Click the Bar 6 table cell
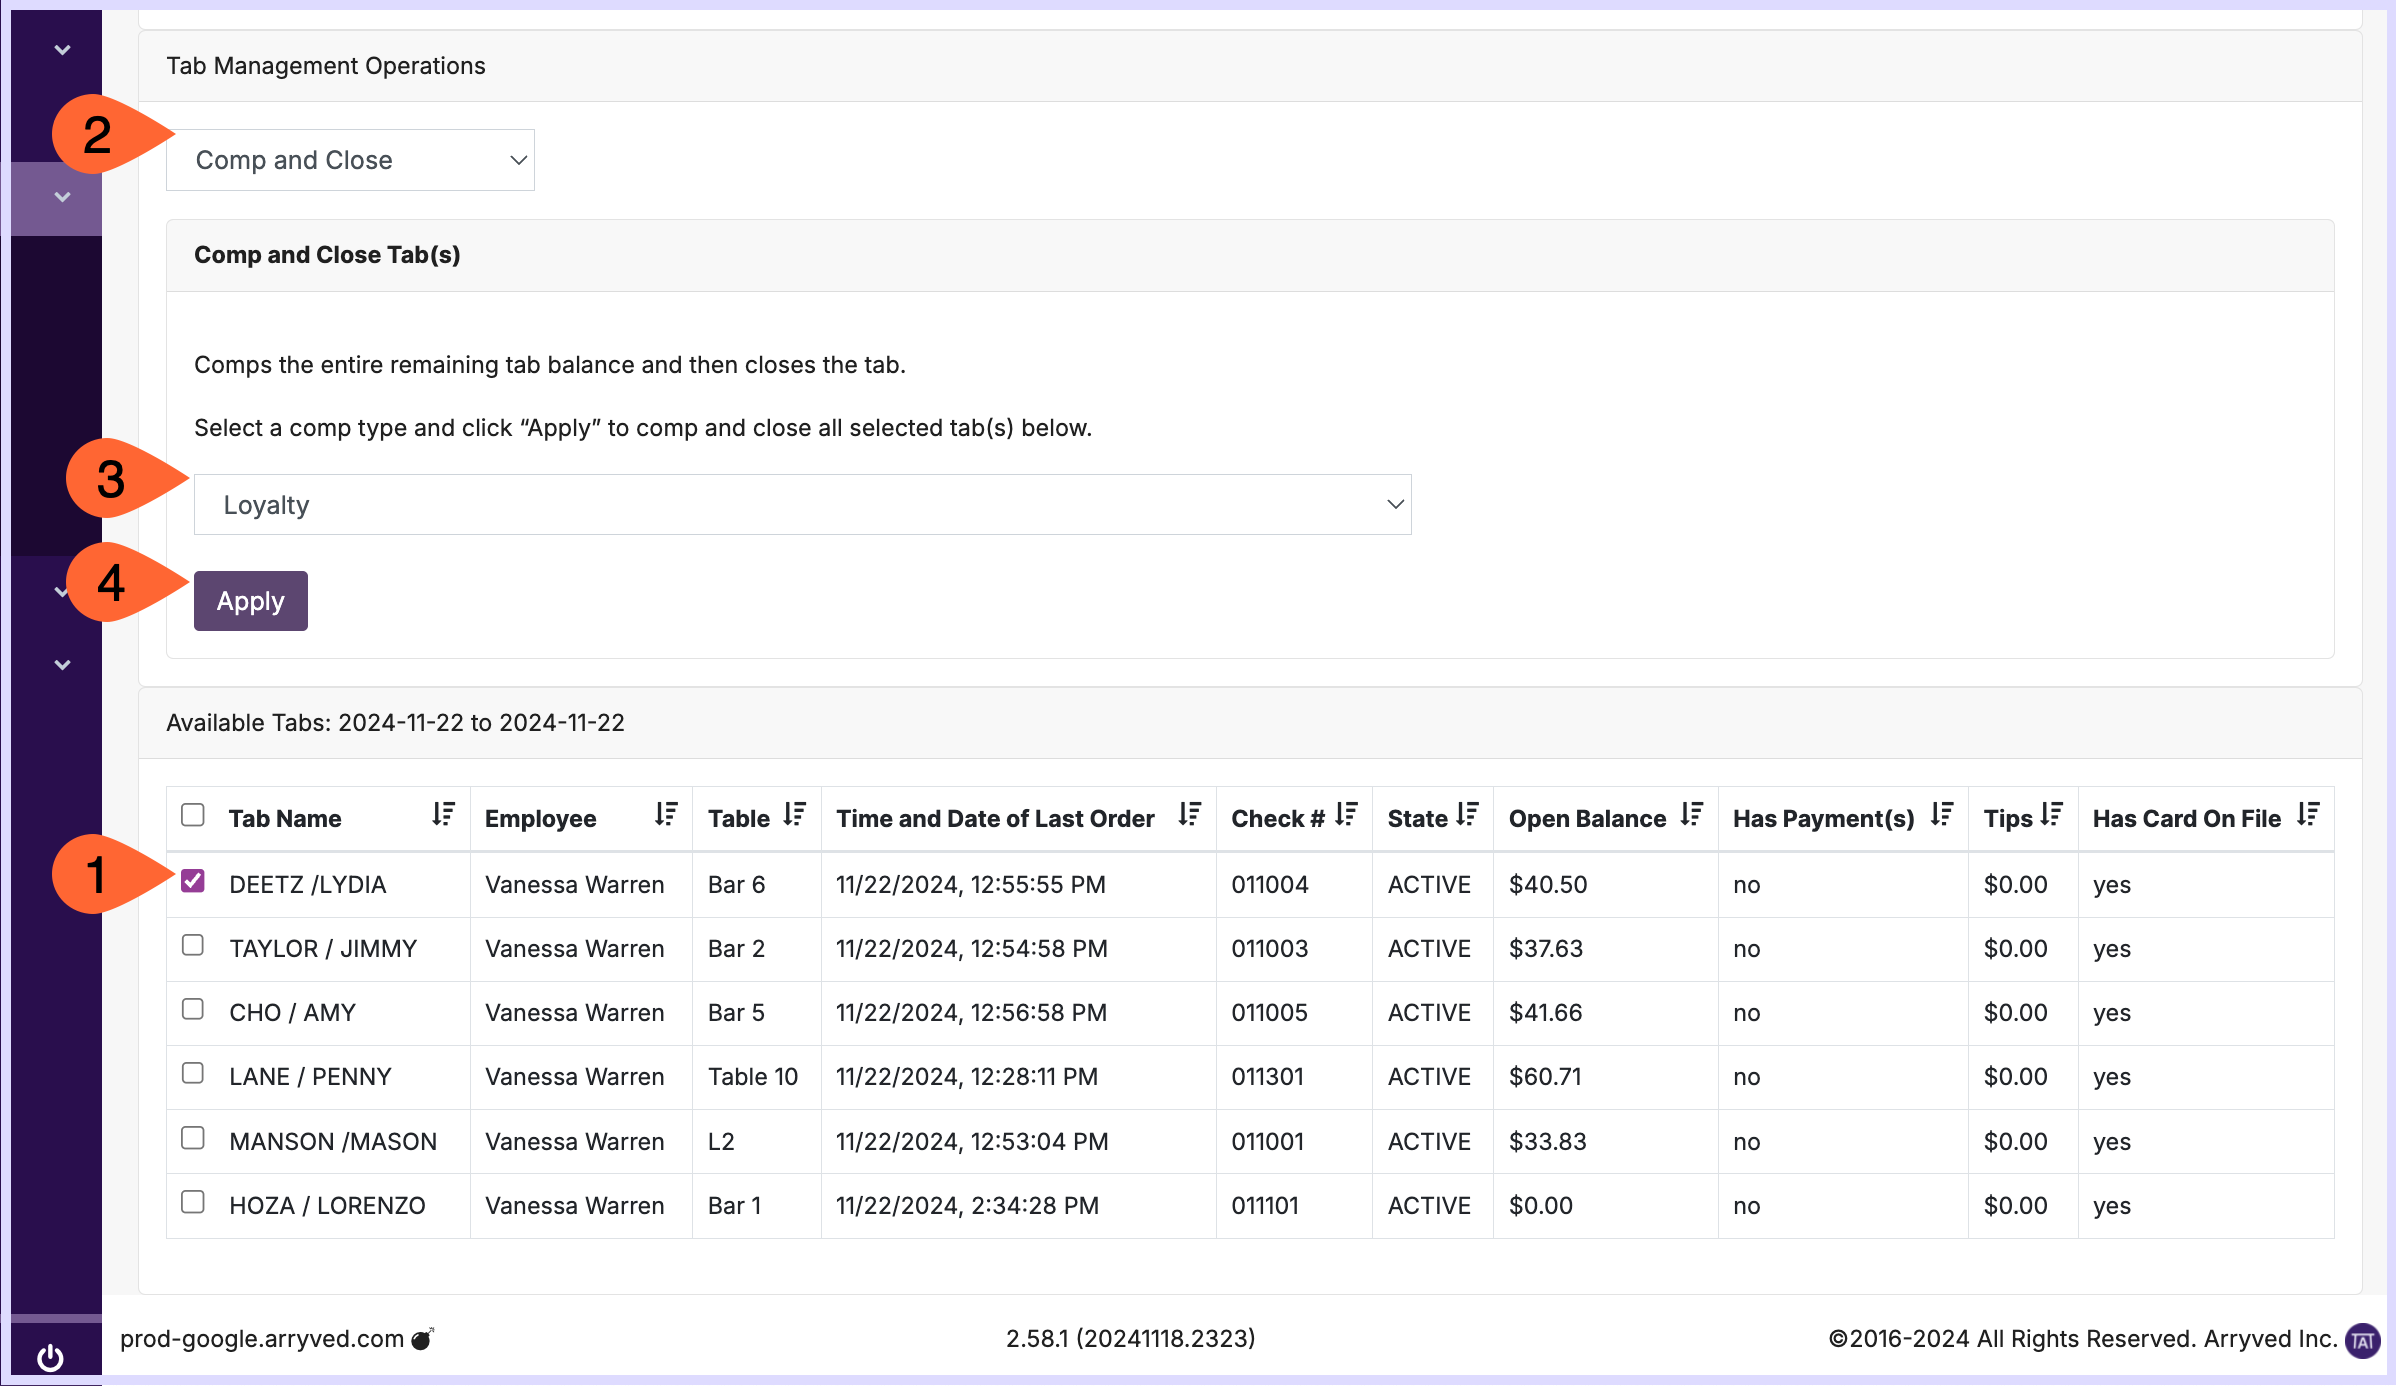The height and width of the screenshot is (1386, 2396). tap(736, 885)
